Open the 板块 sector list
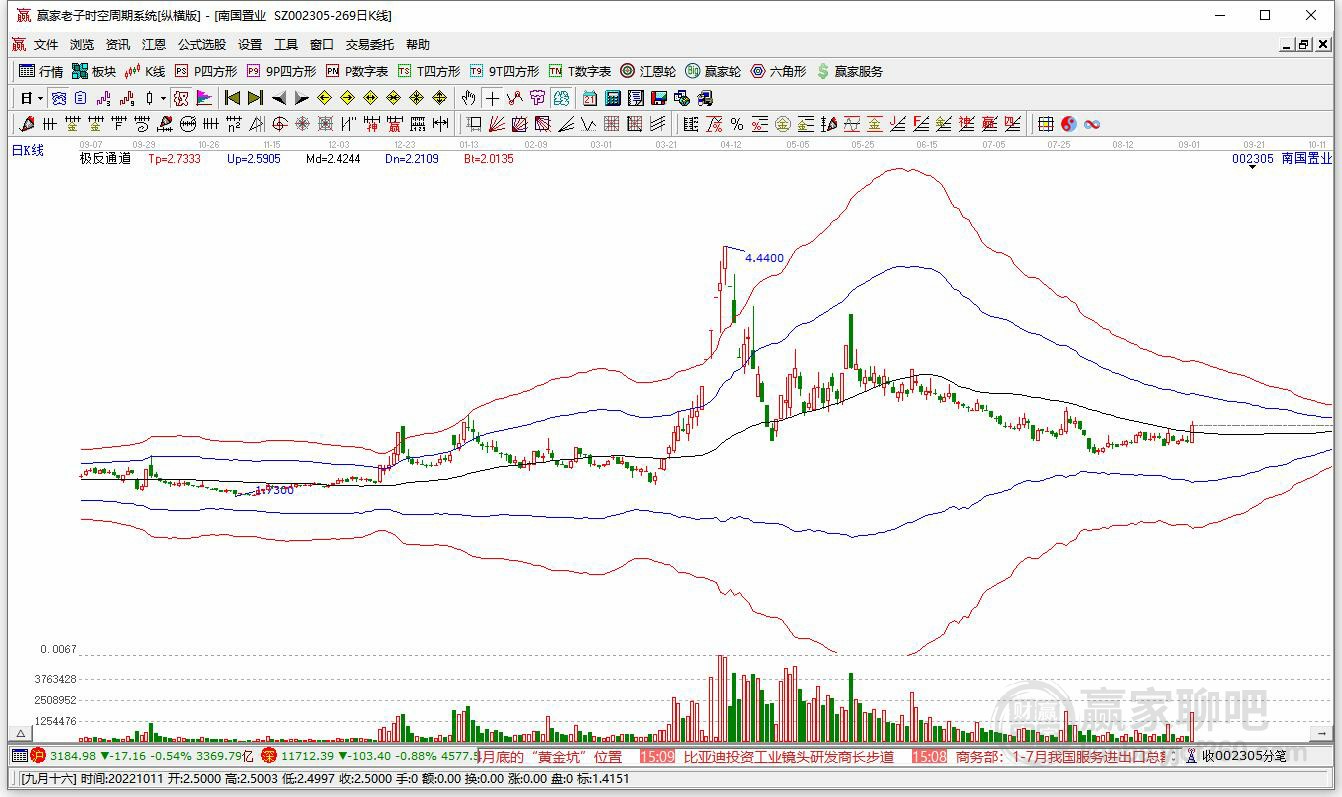This screenshot has width=1342, height=797. tap(94, 71)
